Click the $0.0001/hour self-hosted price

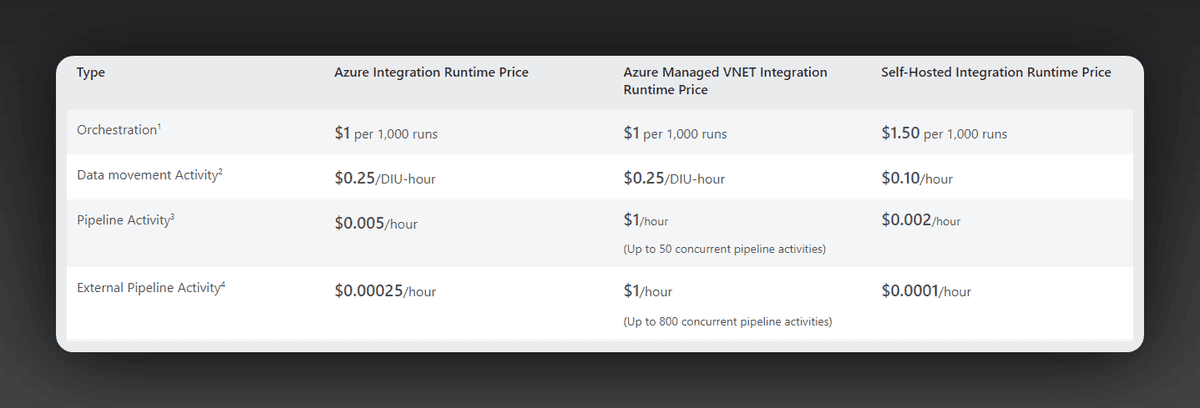pos(926,291)
